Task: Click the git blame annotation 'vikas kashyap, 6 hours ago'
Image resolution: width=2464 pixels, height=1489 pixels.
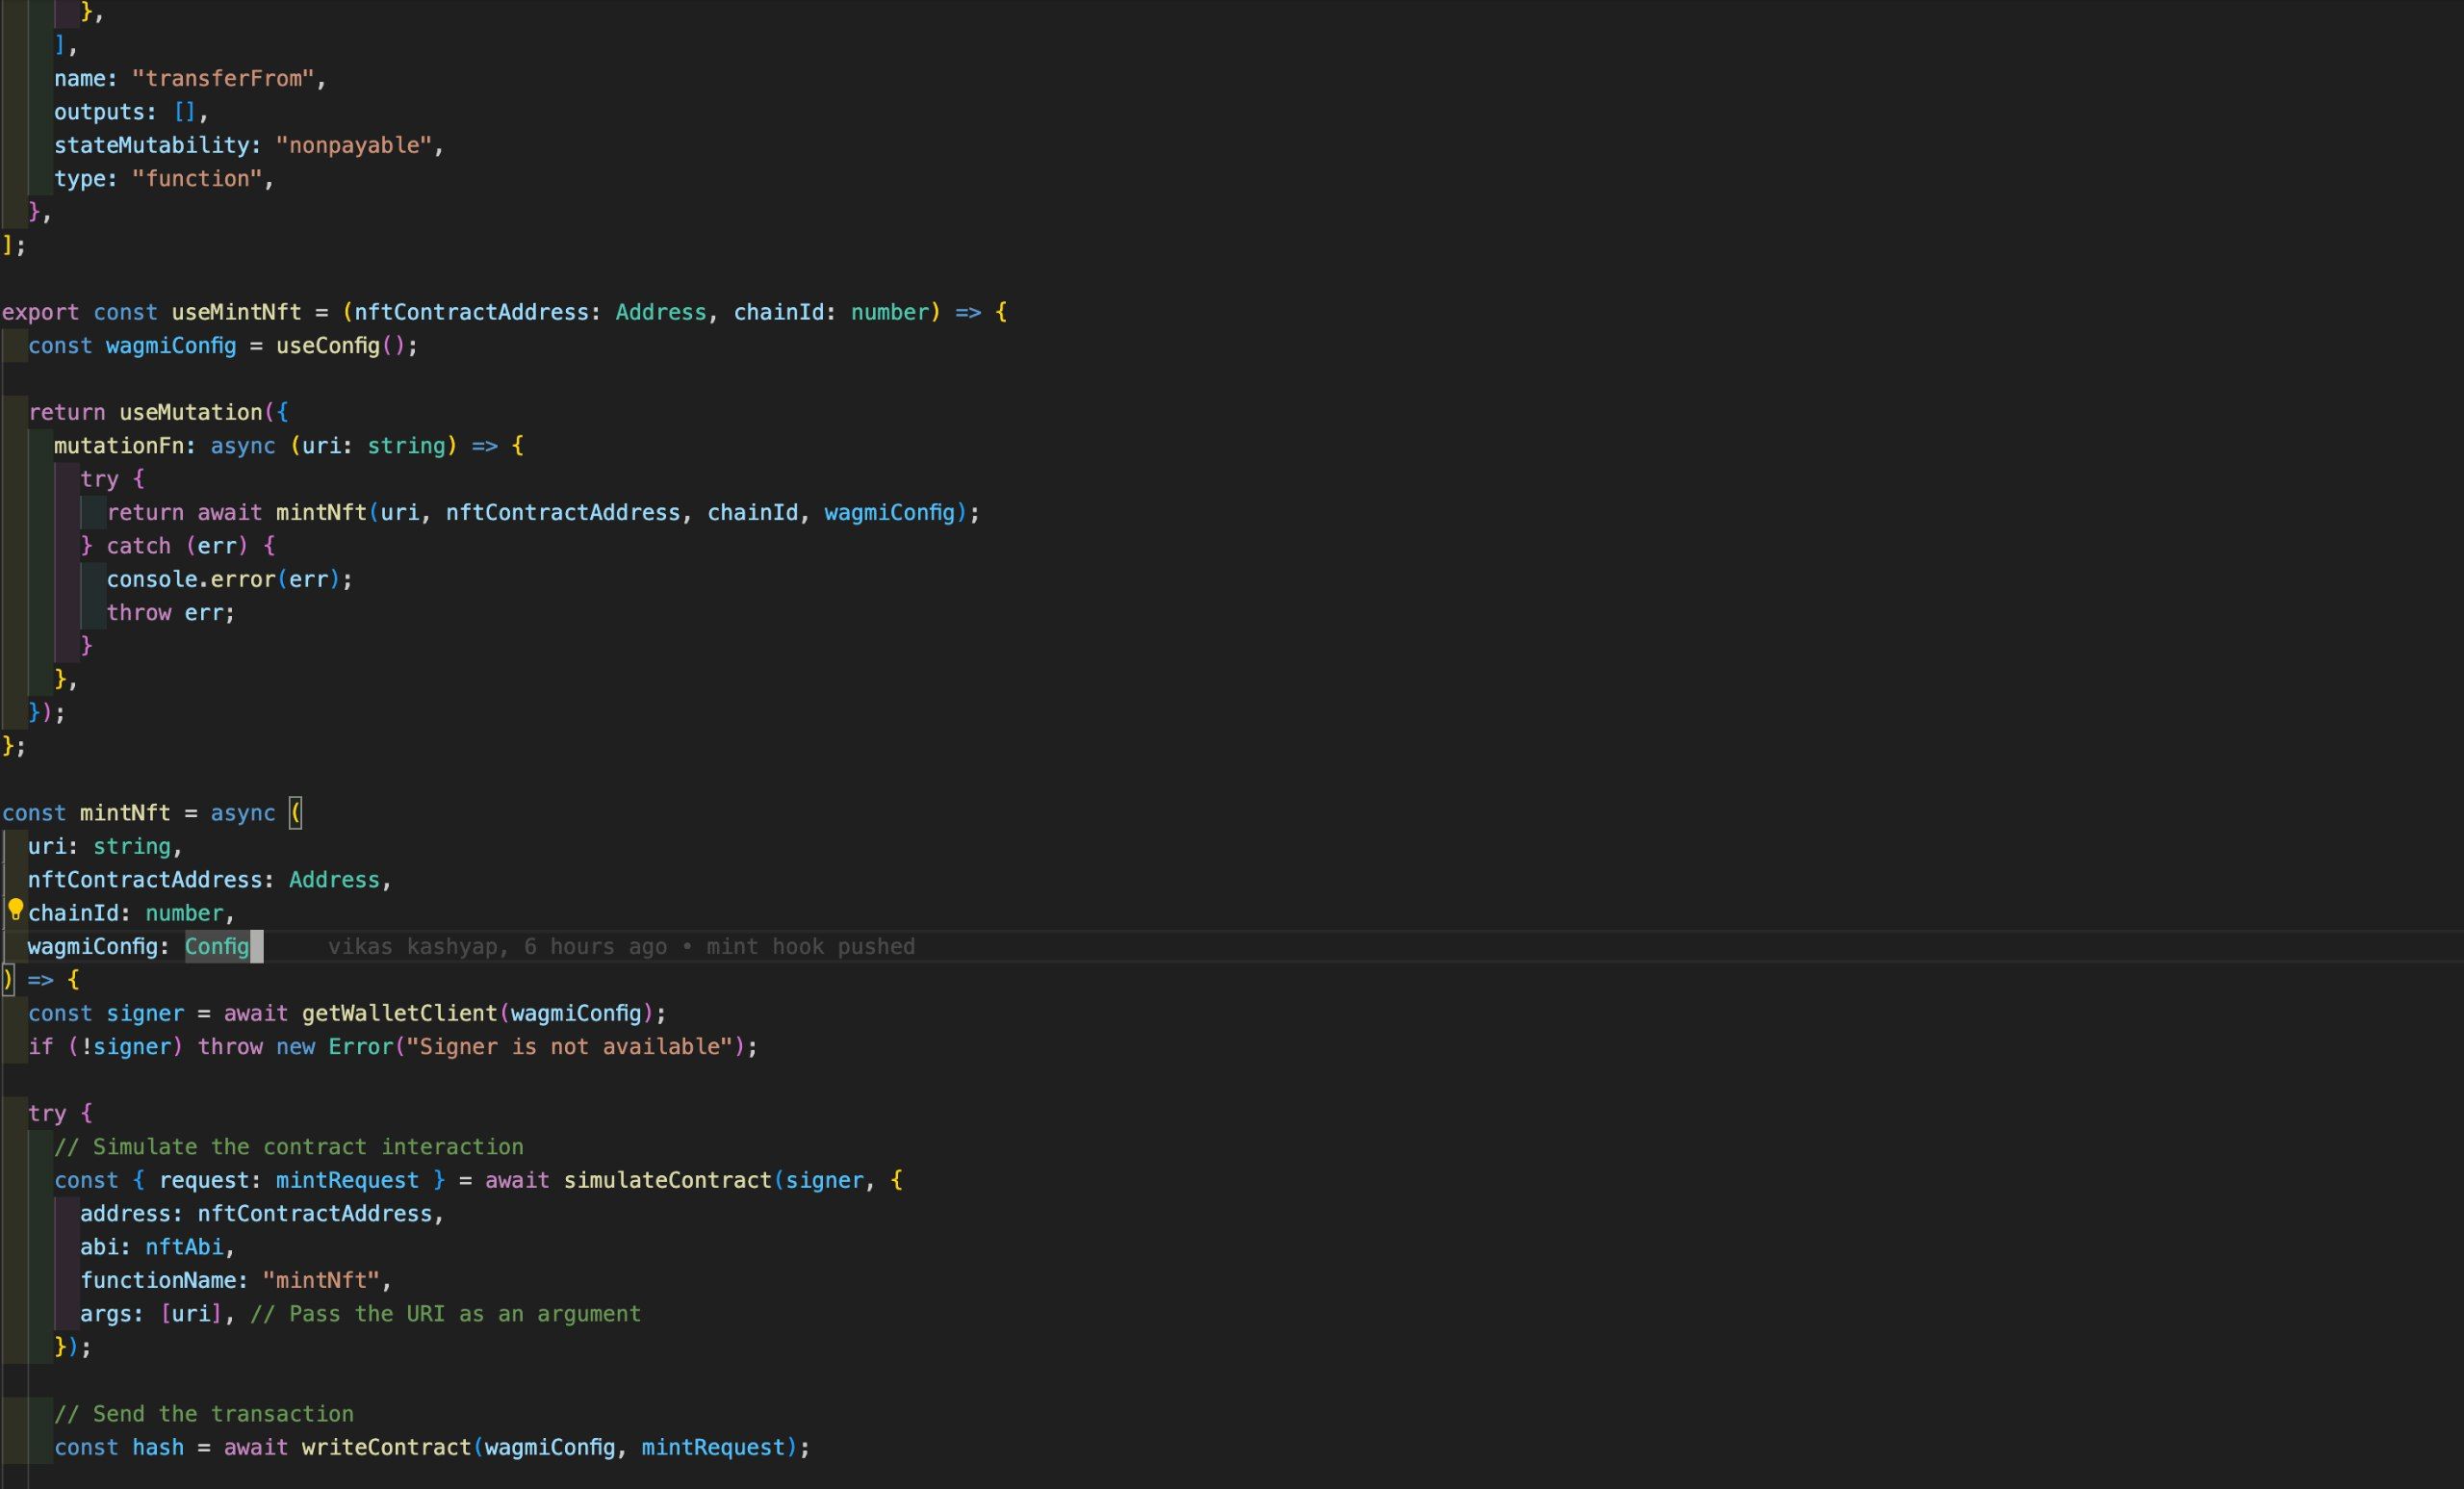Action: pos(497,946)
